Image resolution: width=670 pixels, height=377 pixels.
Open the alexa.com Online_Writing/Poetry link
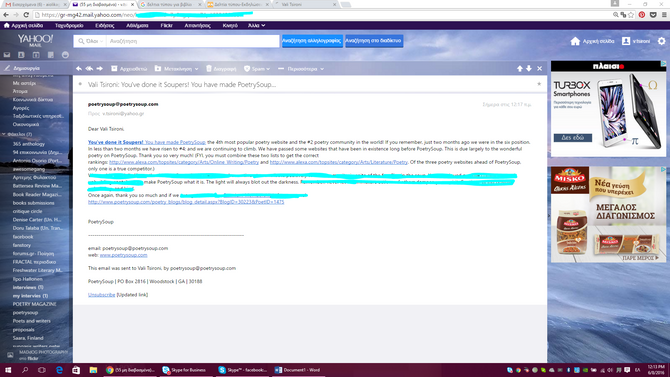coord(184,162)
